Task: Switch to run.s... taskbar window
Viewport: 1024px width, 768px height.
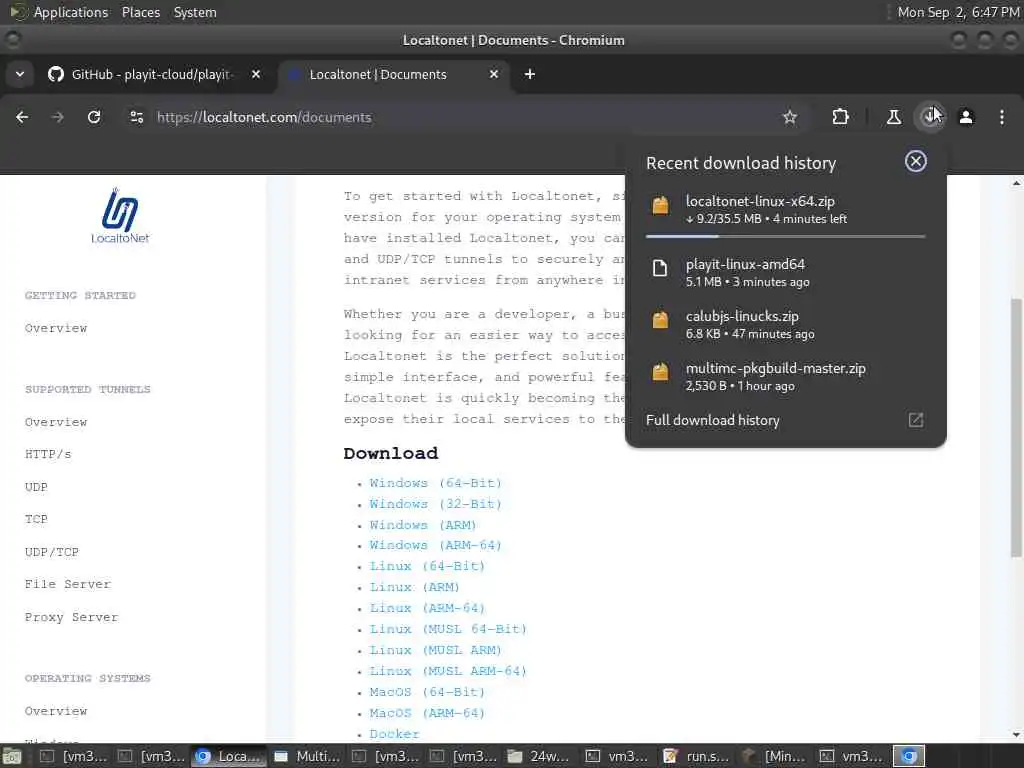Action: (x=696, y=756)
